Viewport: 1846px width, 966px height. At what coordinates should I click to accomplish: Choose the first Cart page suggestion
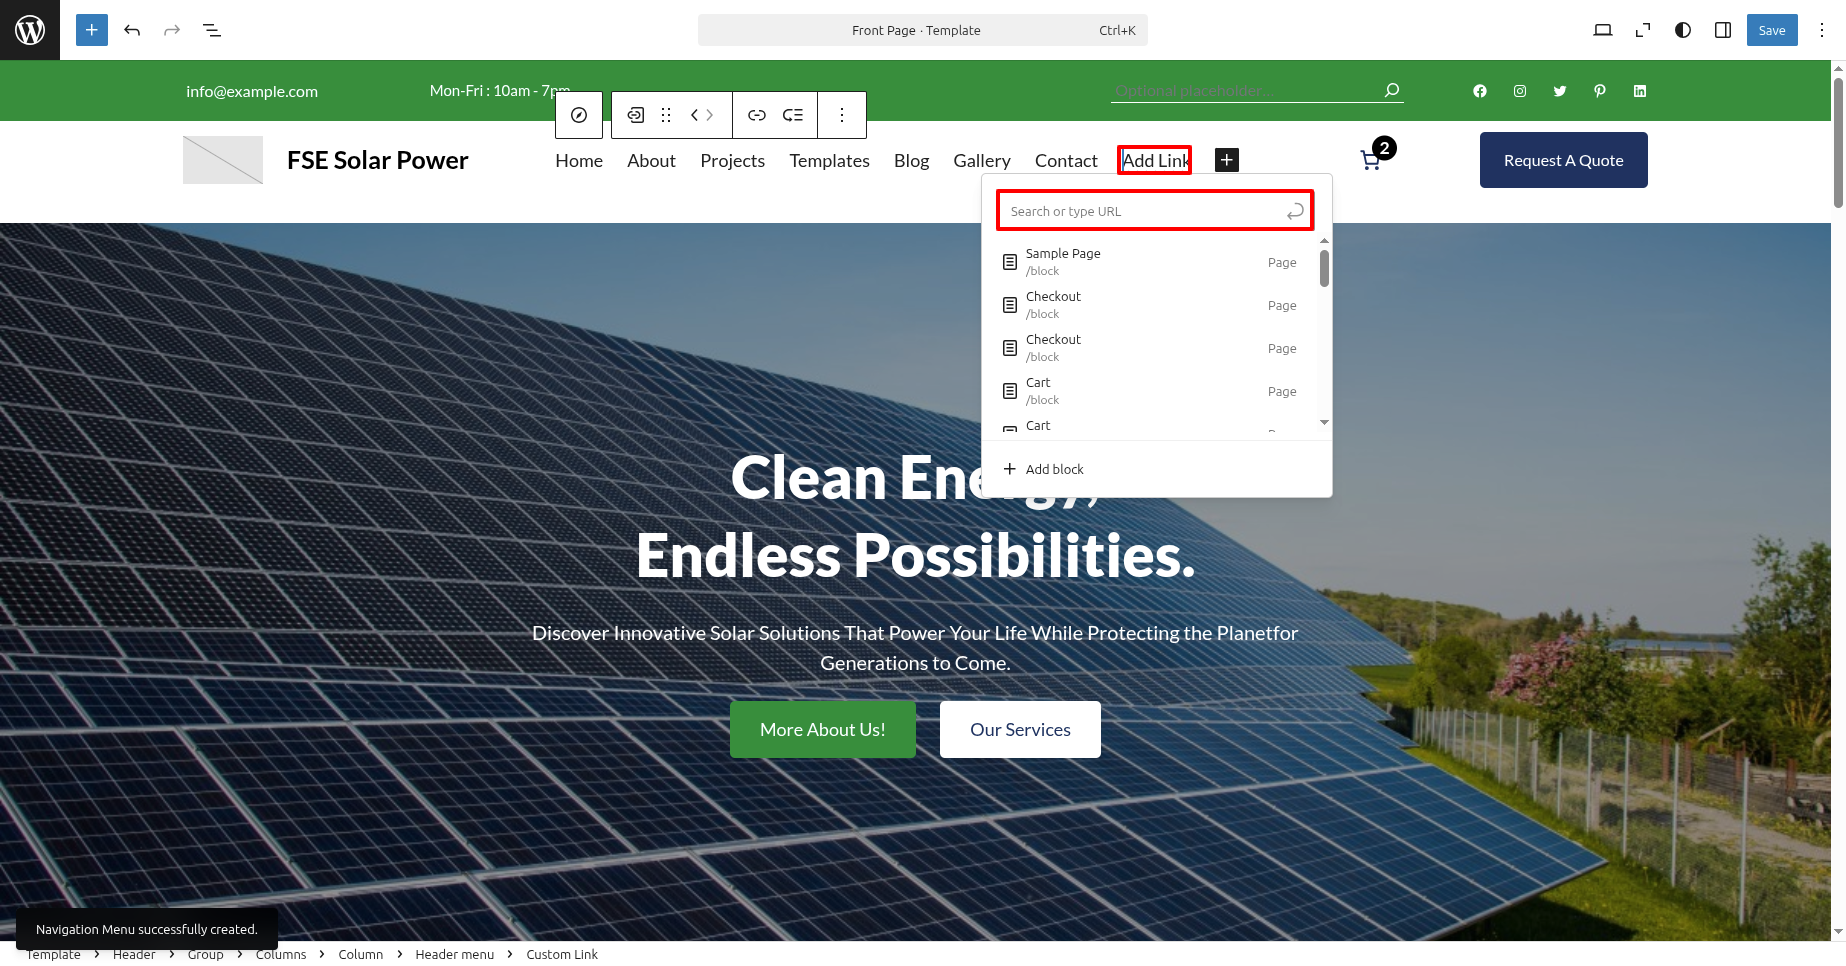tap(1150, 391)
